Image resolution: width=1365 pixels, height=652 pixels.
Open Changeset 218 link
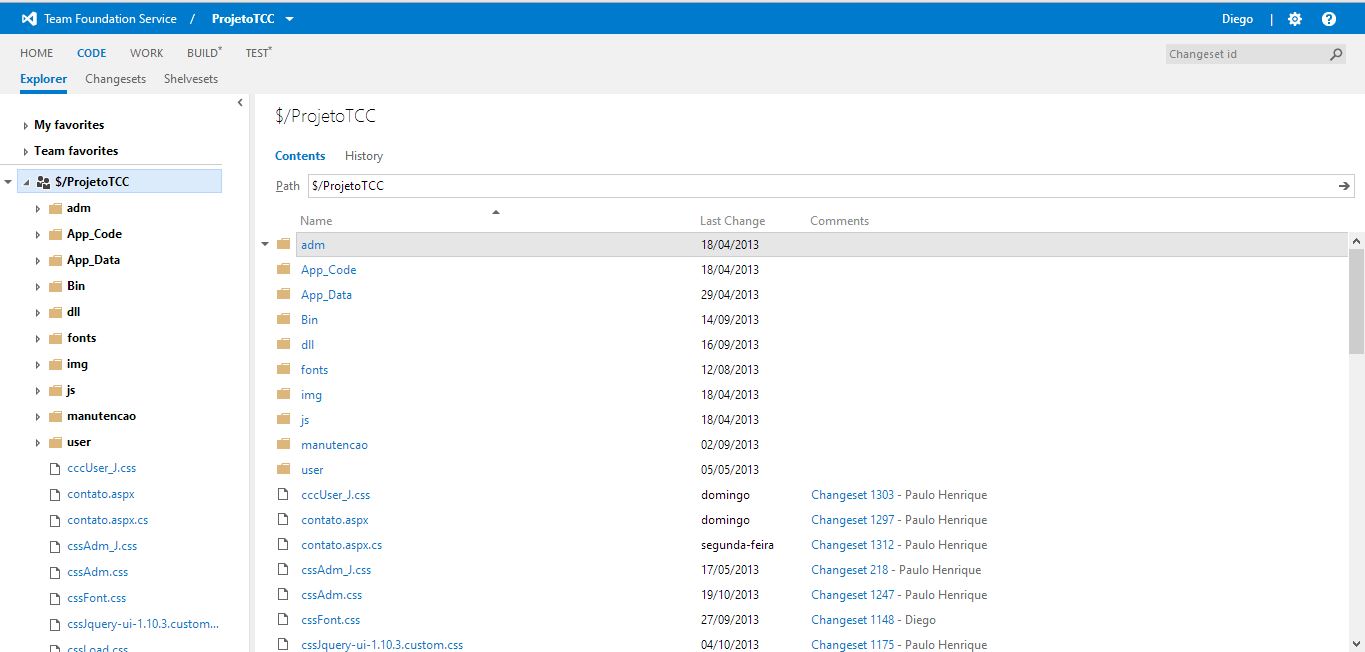(850, 569)
